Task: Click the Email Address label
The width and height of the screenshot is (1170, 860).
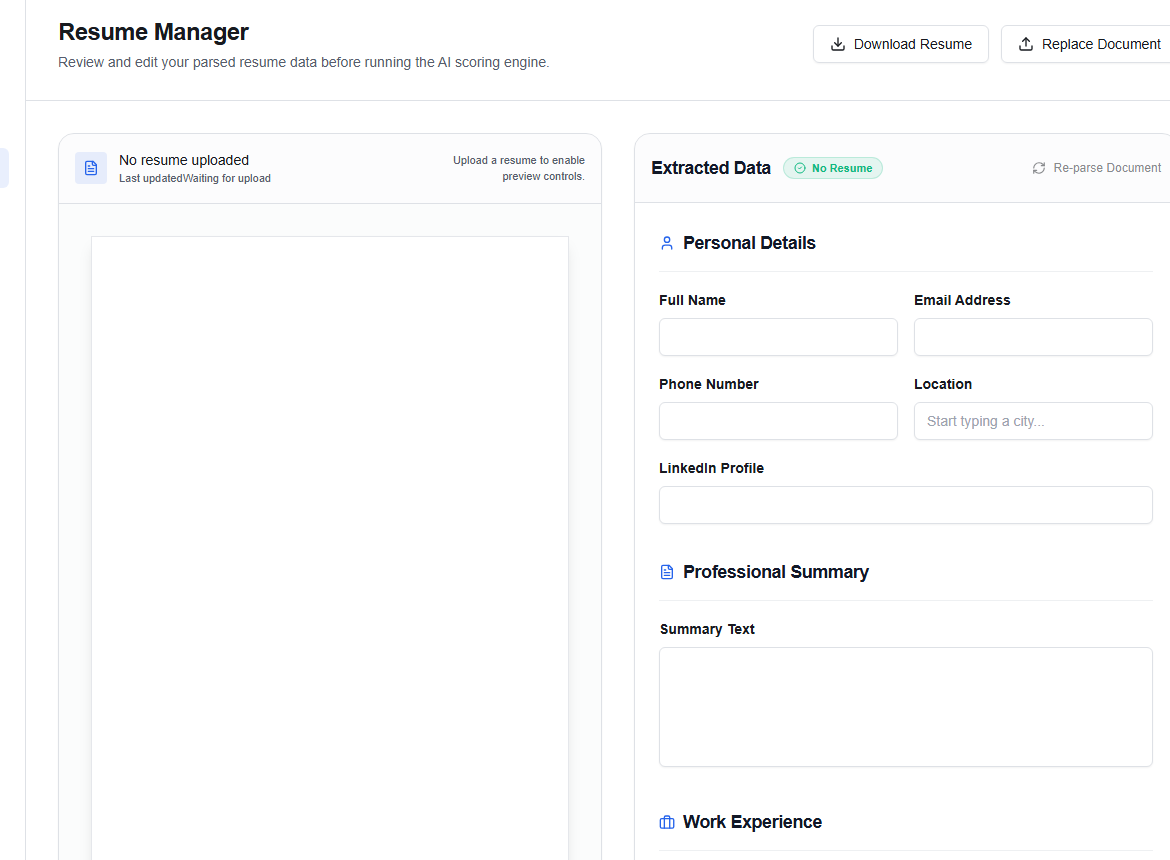Action: [963, 300]
